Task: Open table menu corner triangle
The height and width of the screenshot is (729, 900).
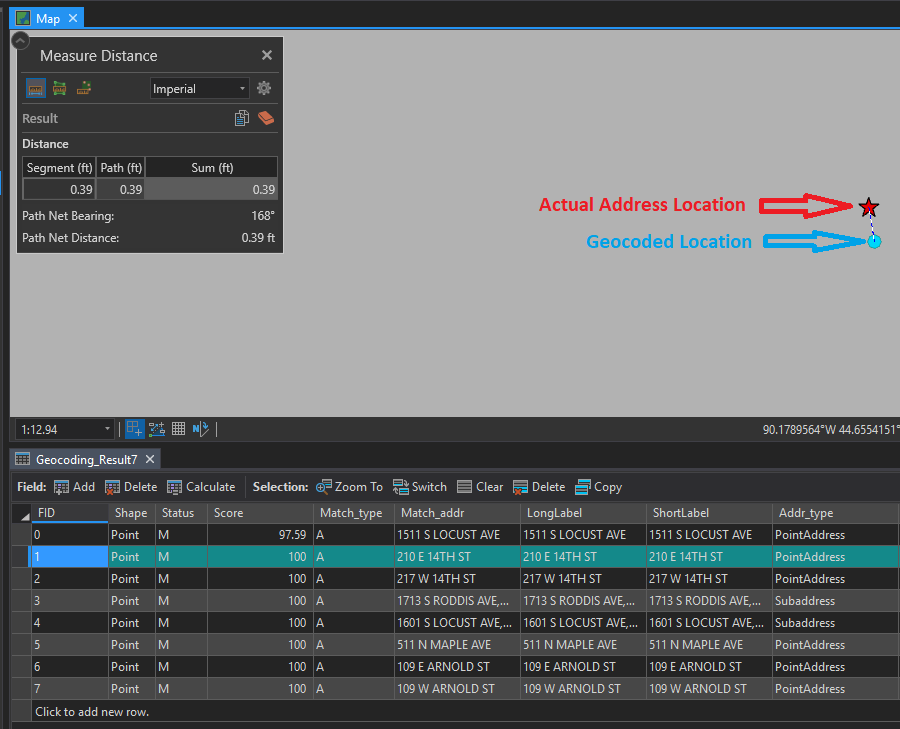Action: coord(24,517)
